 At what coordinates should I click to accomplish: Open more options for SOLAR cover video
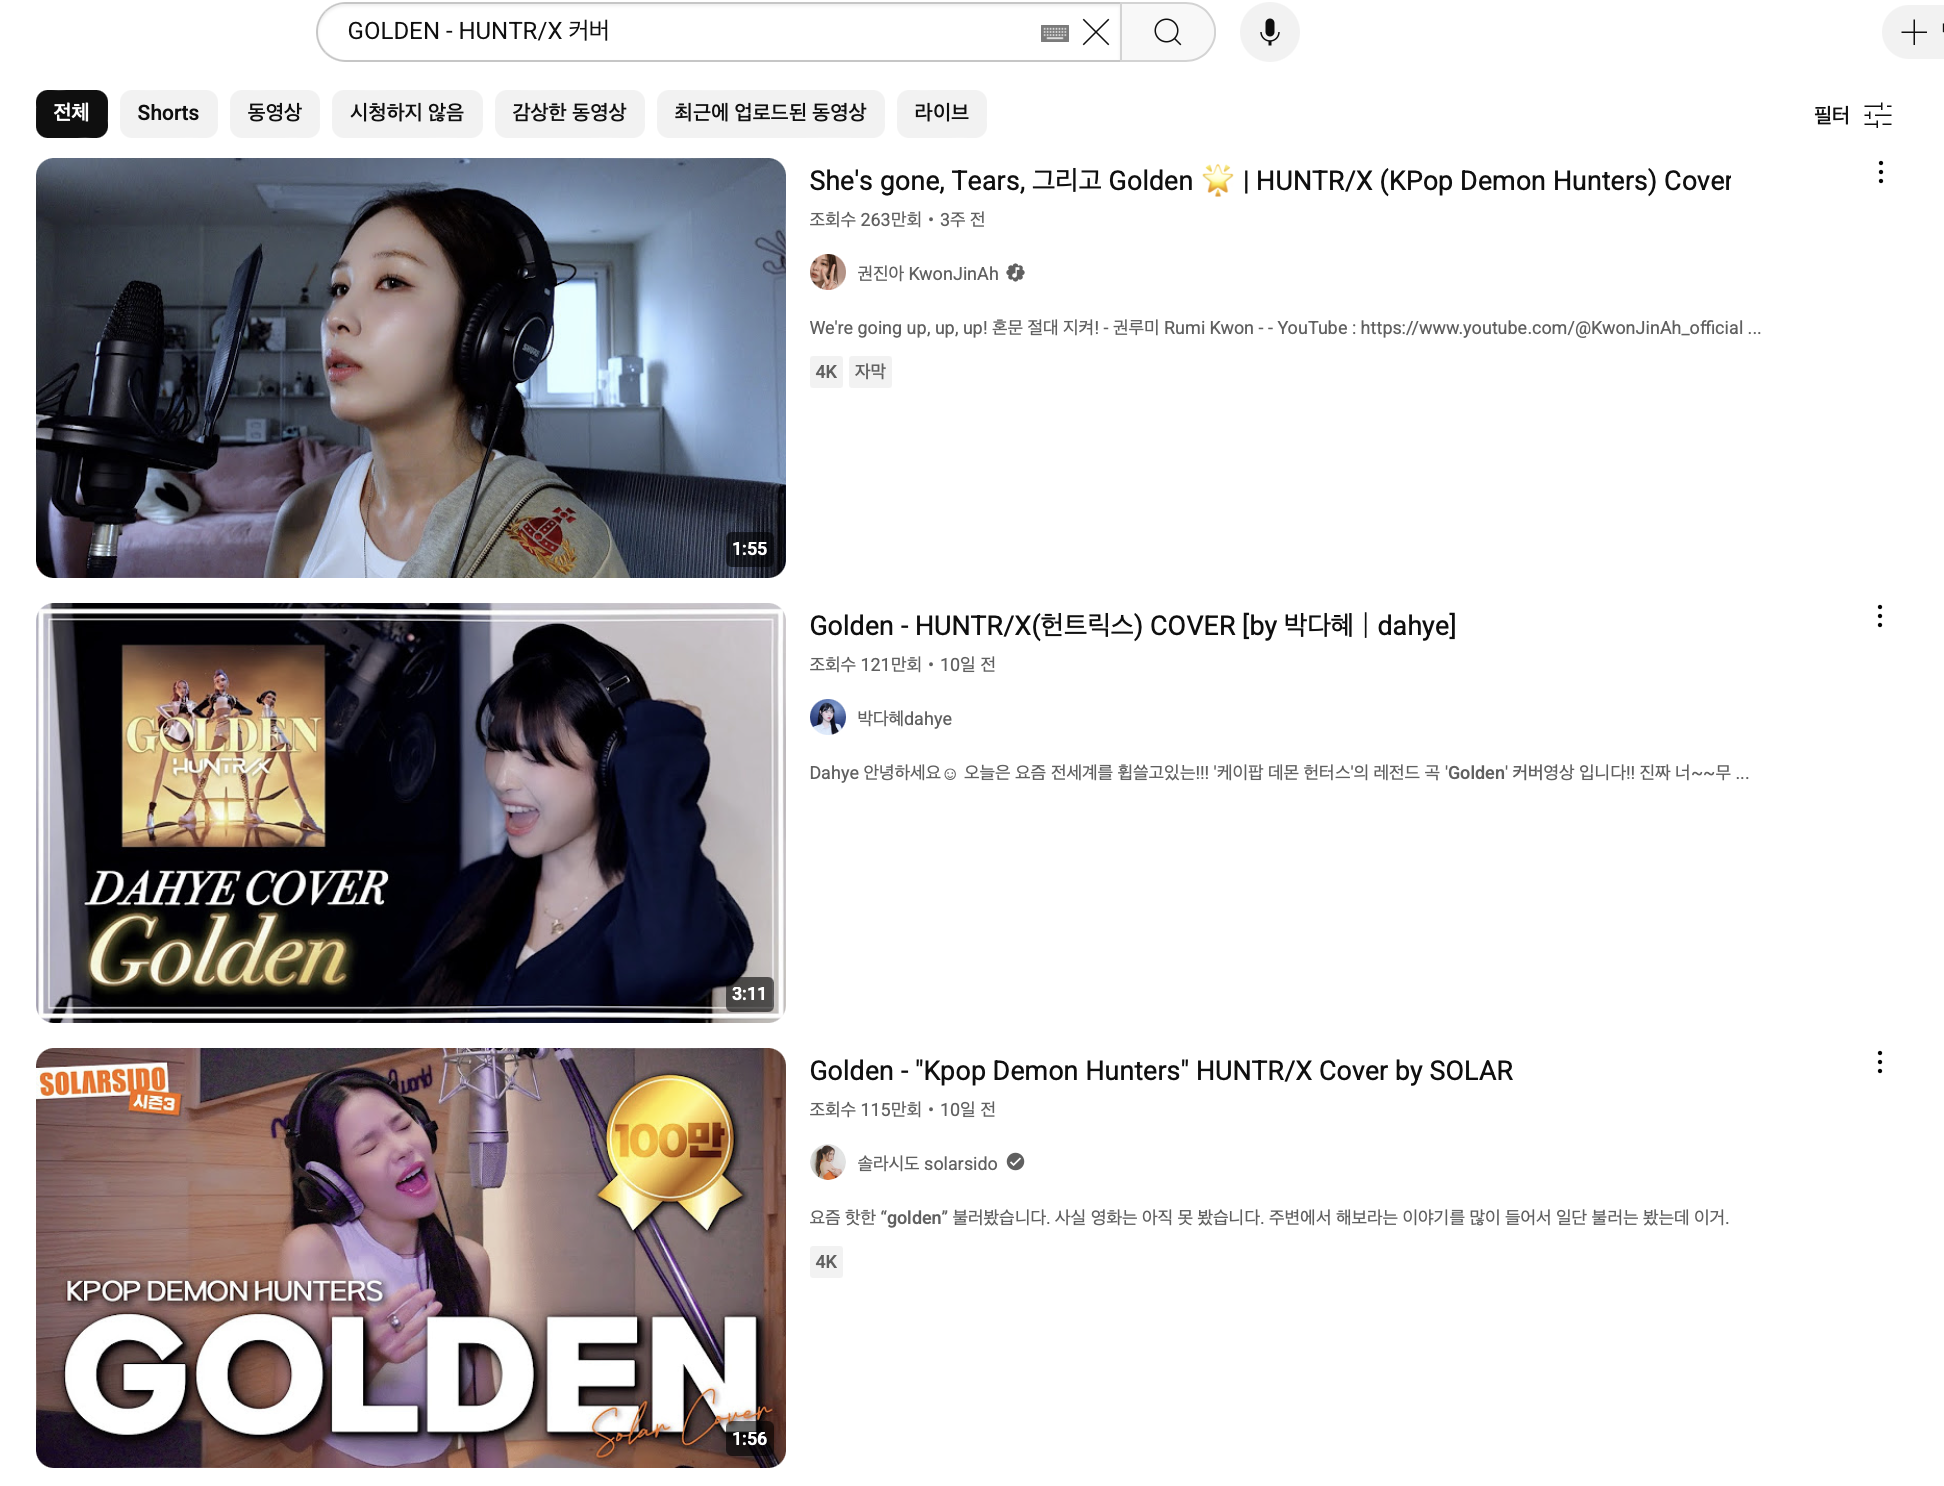coord(1880,1062)
